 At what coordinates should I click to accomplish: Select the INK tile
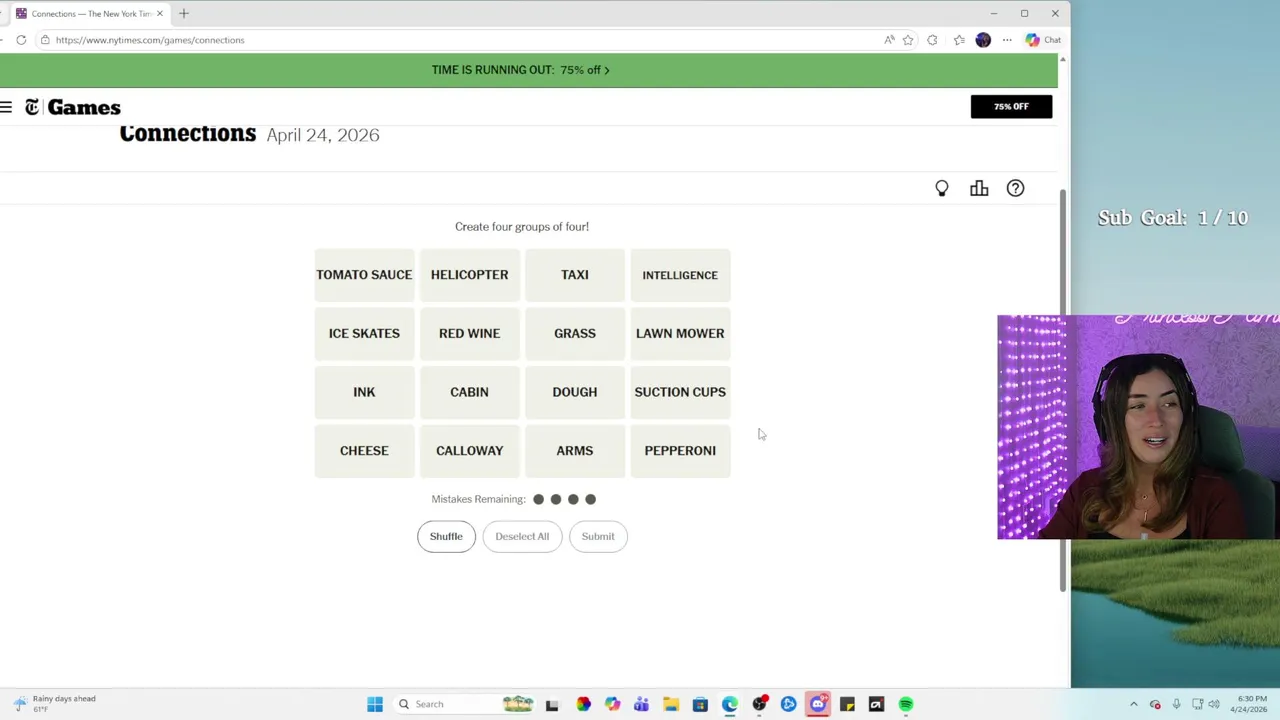pos(364,392)
